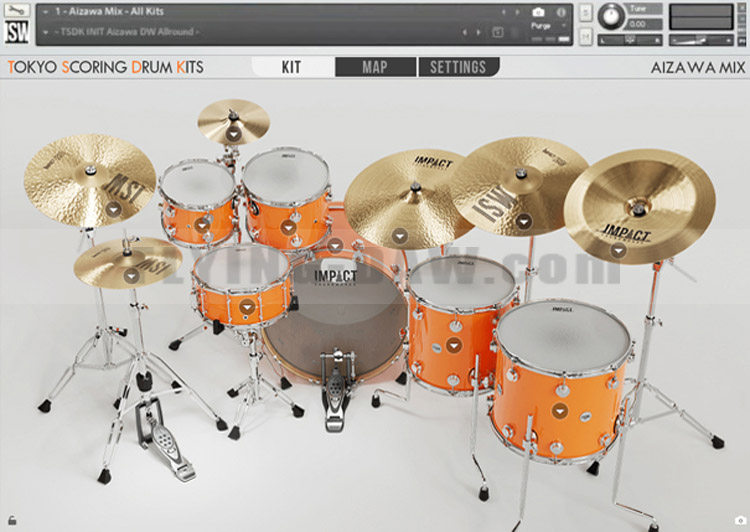The image size is (750, 532).
Task: Open the hi-hat cymbal dropdown
Action: coord(132,276)
